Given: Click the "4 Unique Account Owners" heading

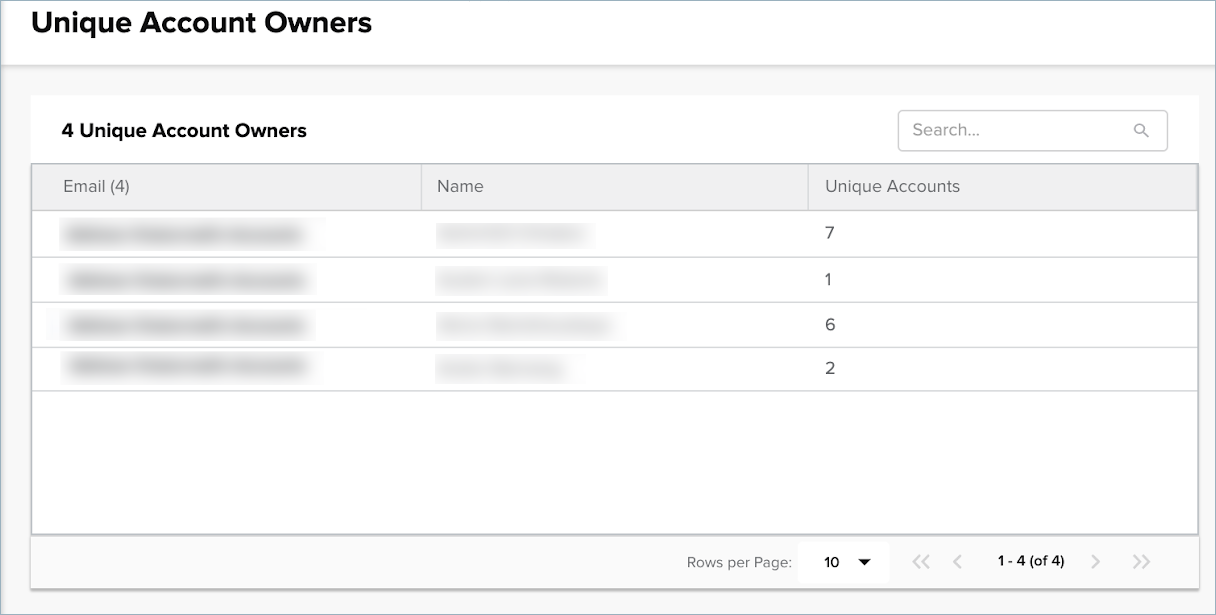Looking at the screenshot, I should click(184, 130).
